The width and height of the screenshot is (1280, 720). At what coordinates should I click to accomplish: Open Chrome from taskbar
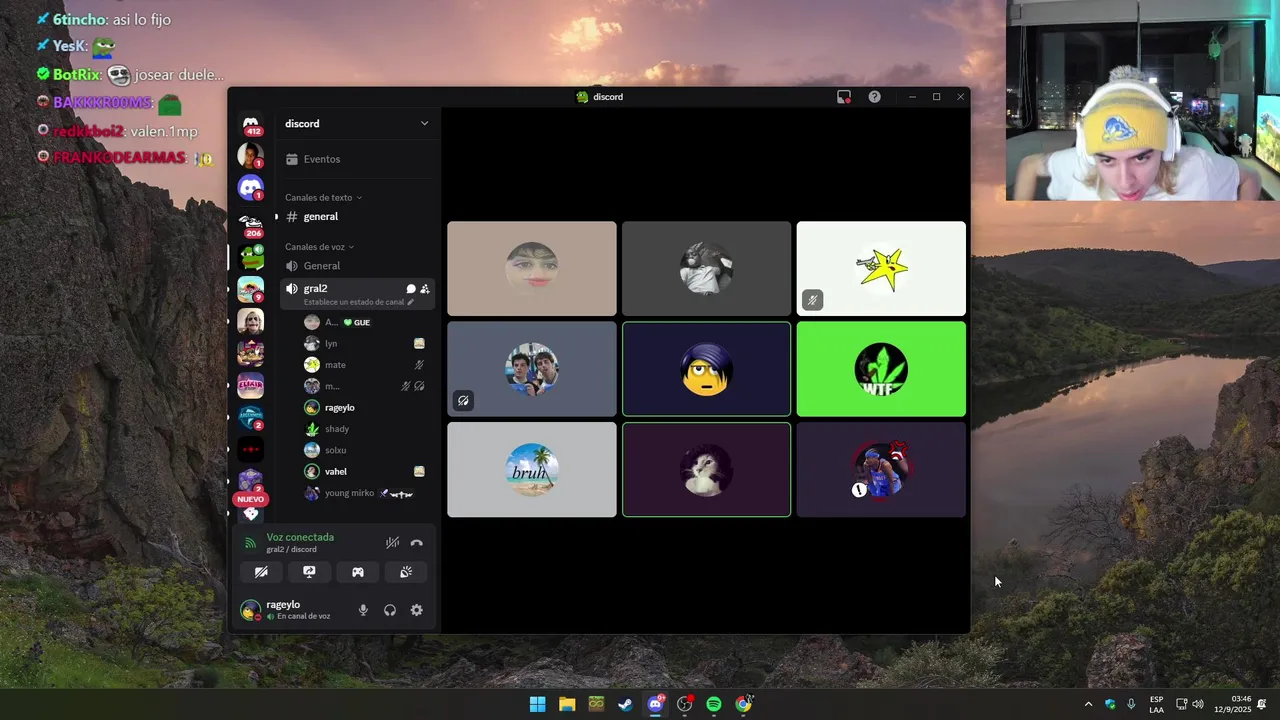[743, 704]
